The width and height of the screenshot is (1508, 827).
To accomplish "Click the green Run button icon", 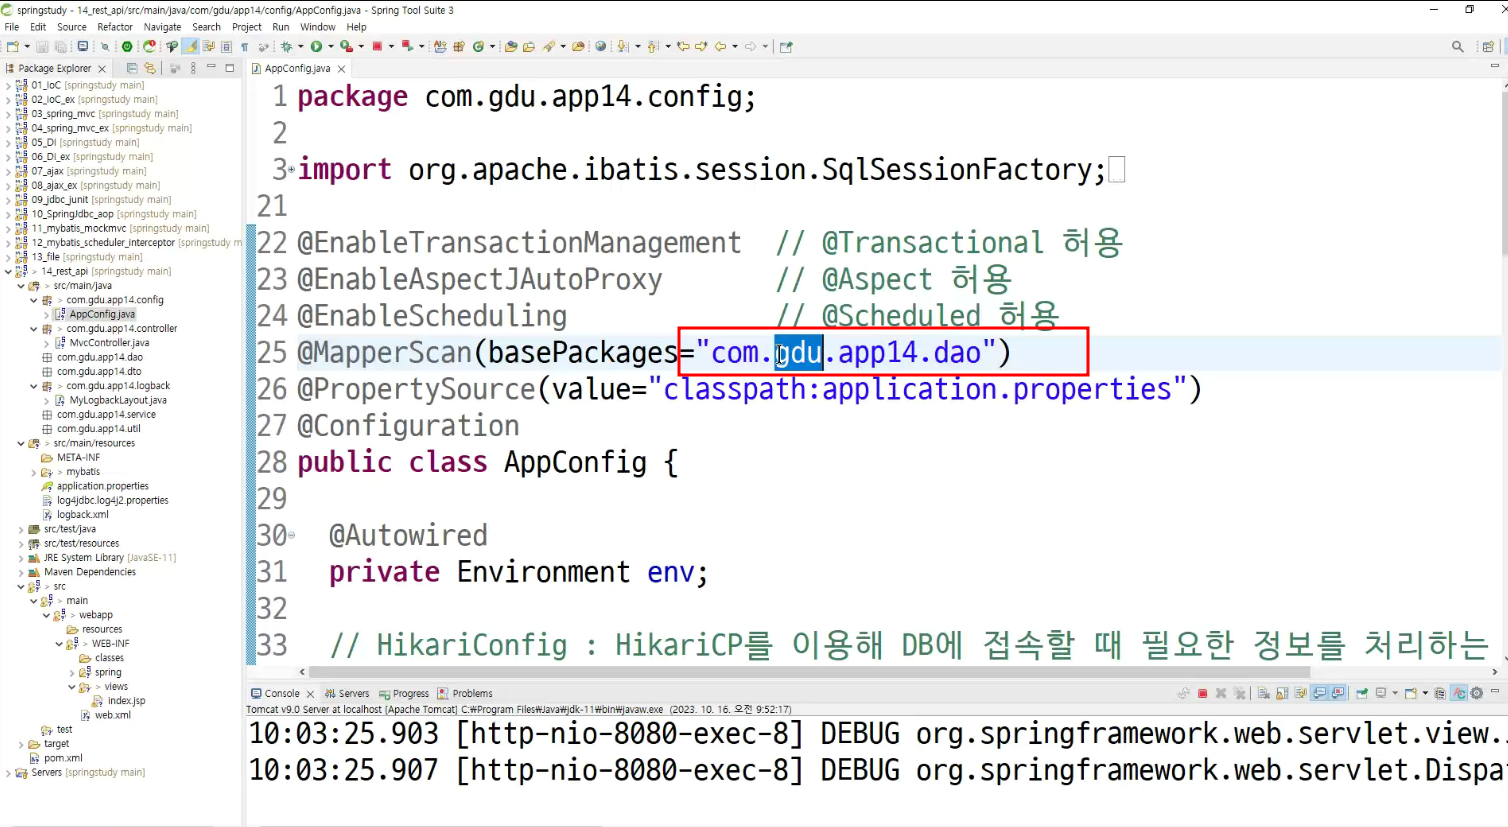I will coord(317,46).
